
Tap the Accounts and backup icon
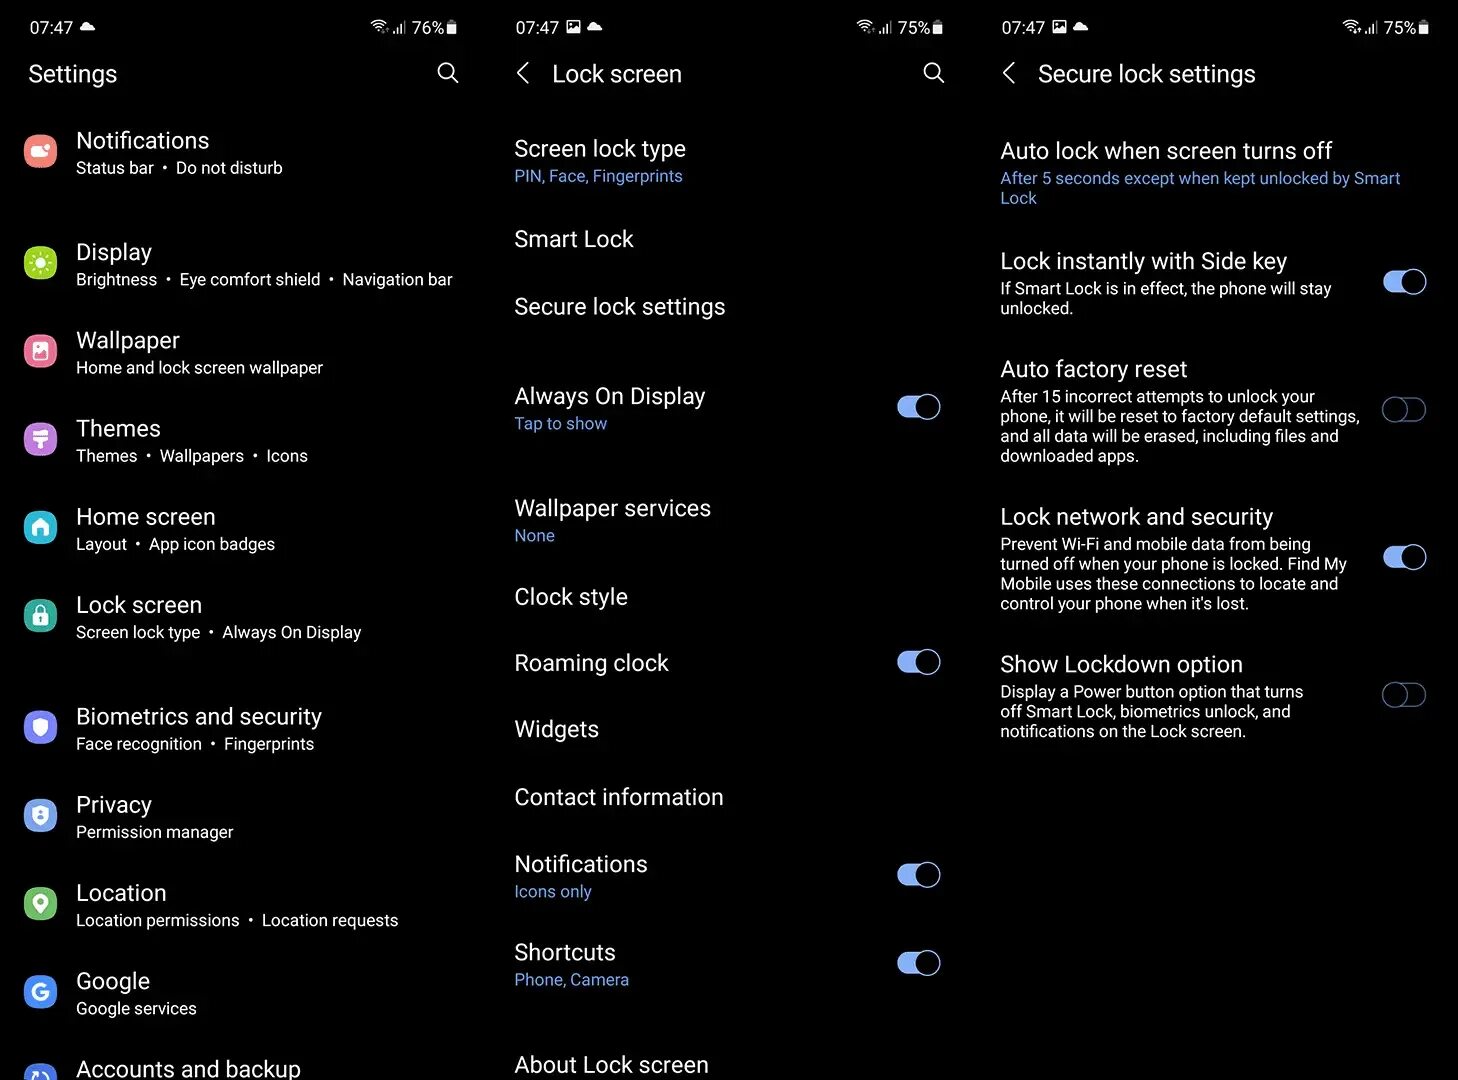[40, 1071]
